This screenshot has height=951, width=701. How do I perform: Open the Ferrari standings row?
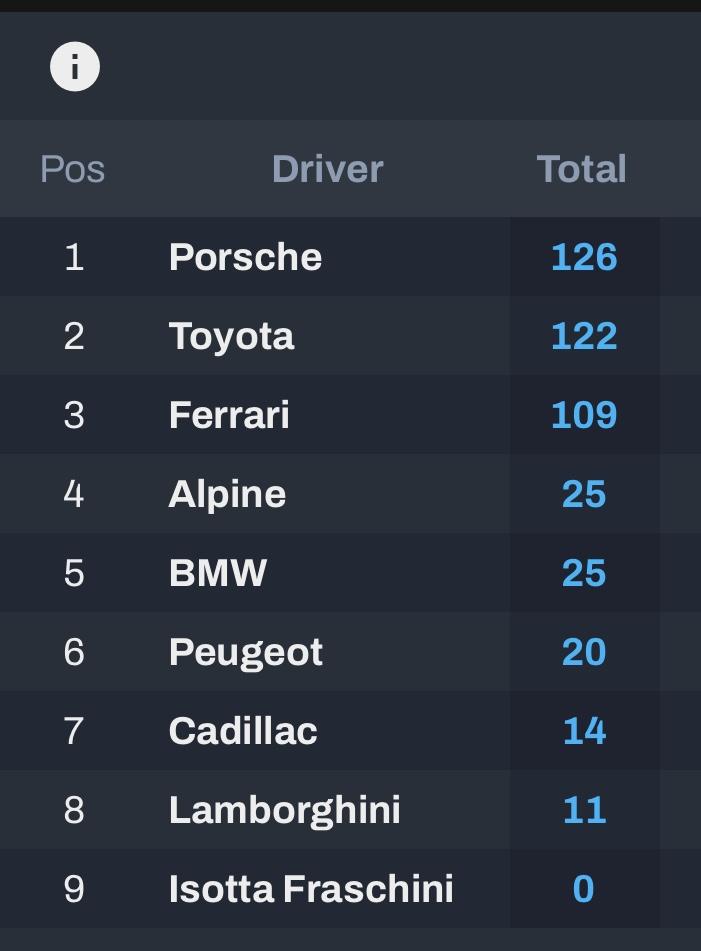coord(350,415)
